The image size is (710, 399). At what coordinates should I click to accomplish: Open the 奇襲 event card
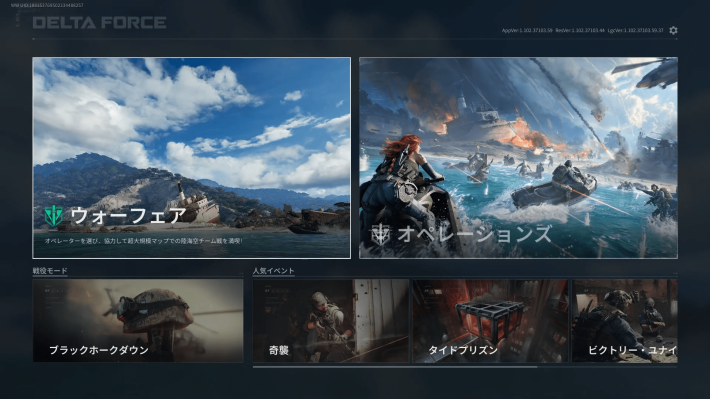pos(331,321)
